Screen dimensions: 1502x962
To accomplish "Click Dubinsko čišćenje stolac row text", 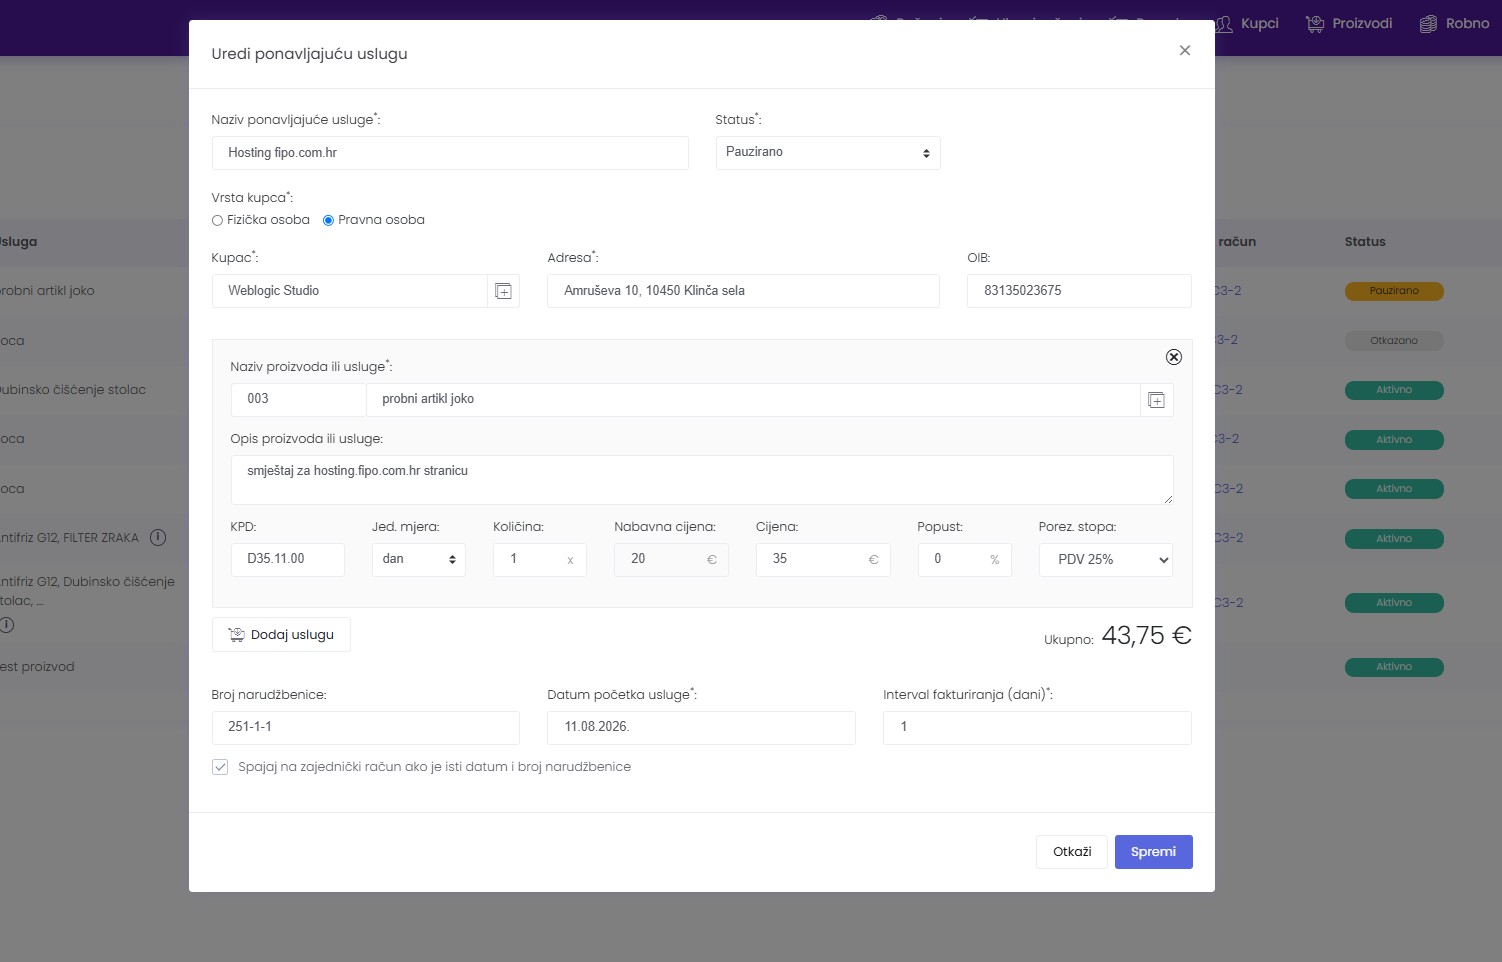I will point(72,390).
